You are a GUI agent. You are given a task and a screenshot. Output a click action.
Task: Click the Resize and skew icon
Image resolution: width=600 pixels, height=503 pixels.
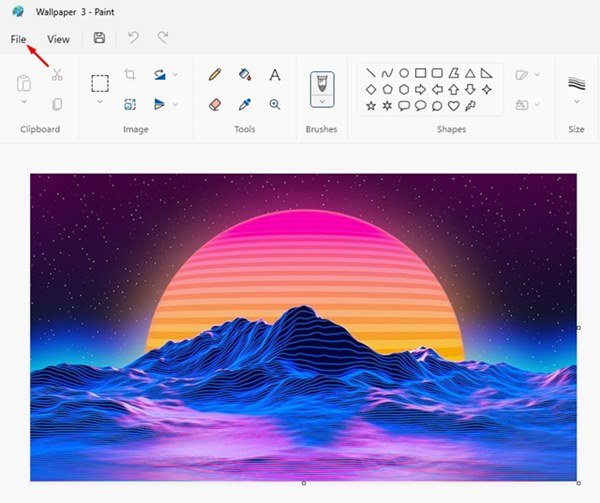pos(130,104)
